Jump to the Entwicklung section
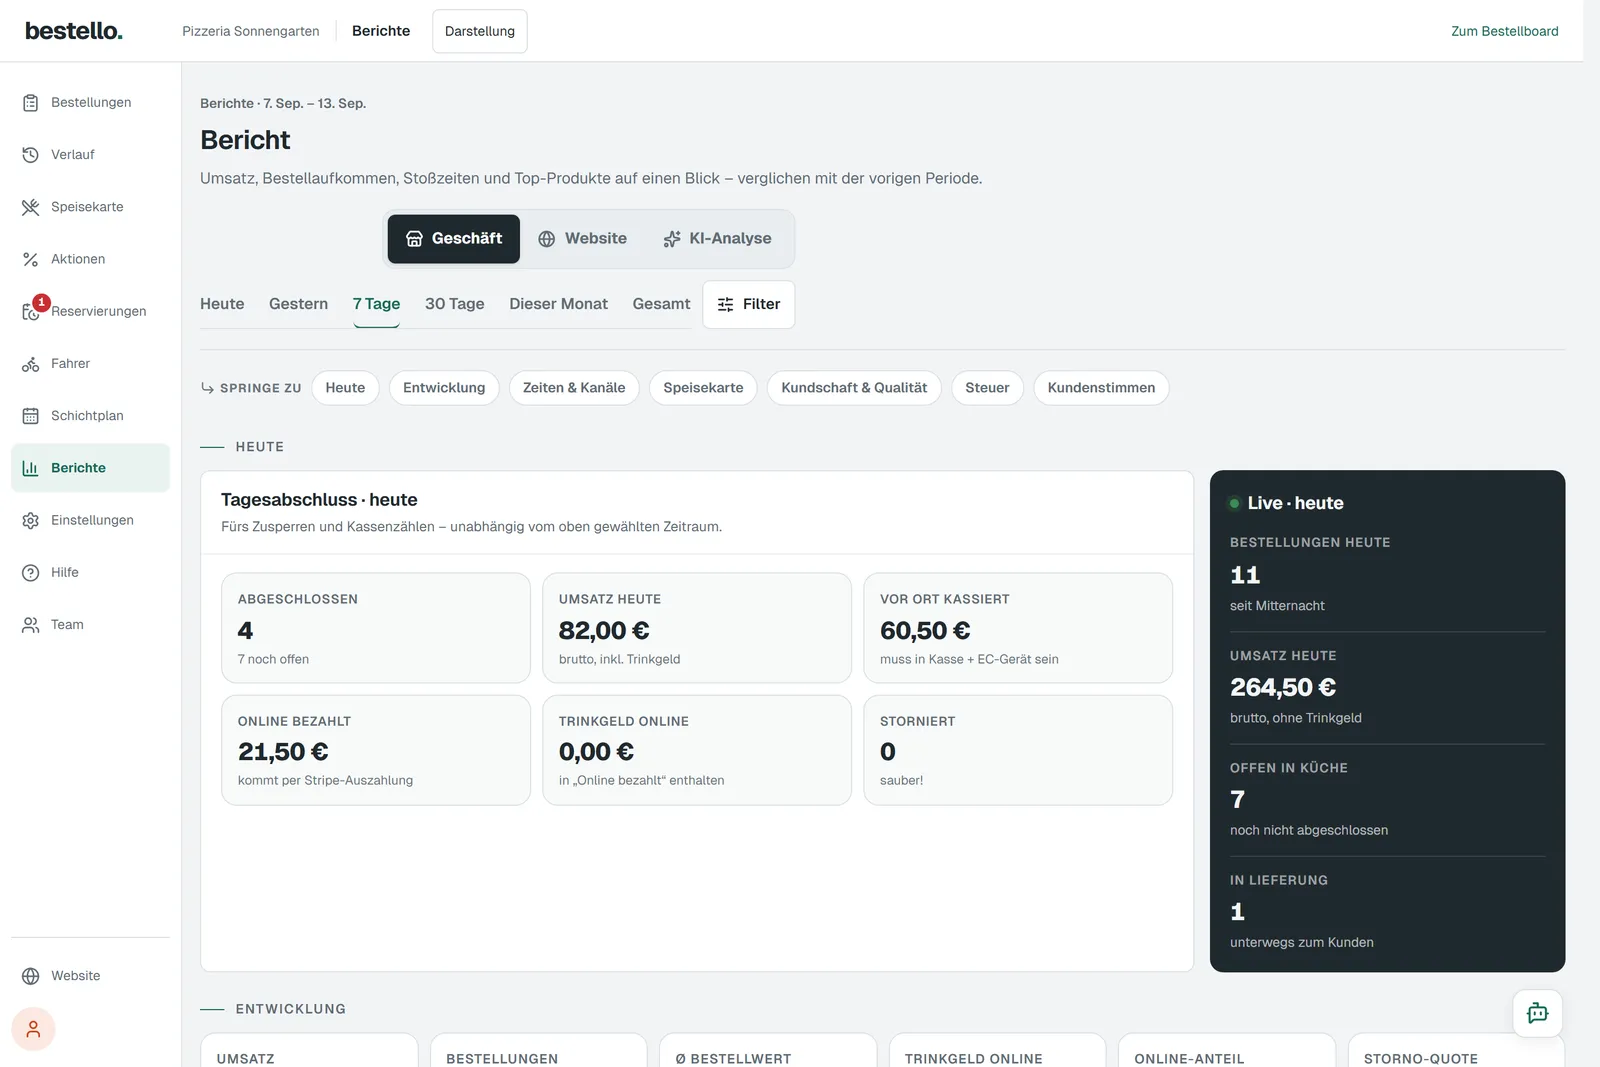 click(444, 388)
